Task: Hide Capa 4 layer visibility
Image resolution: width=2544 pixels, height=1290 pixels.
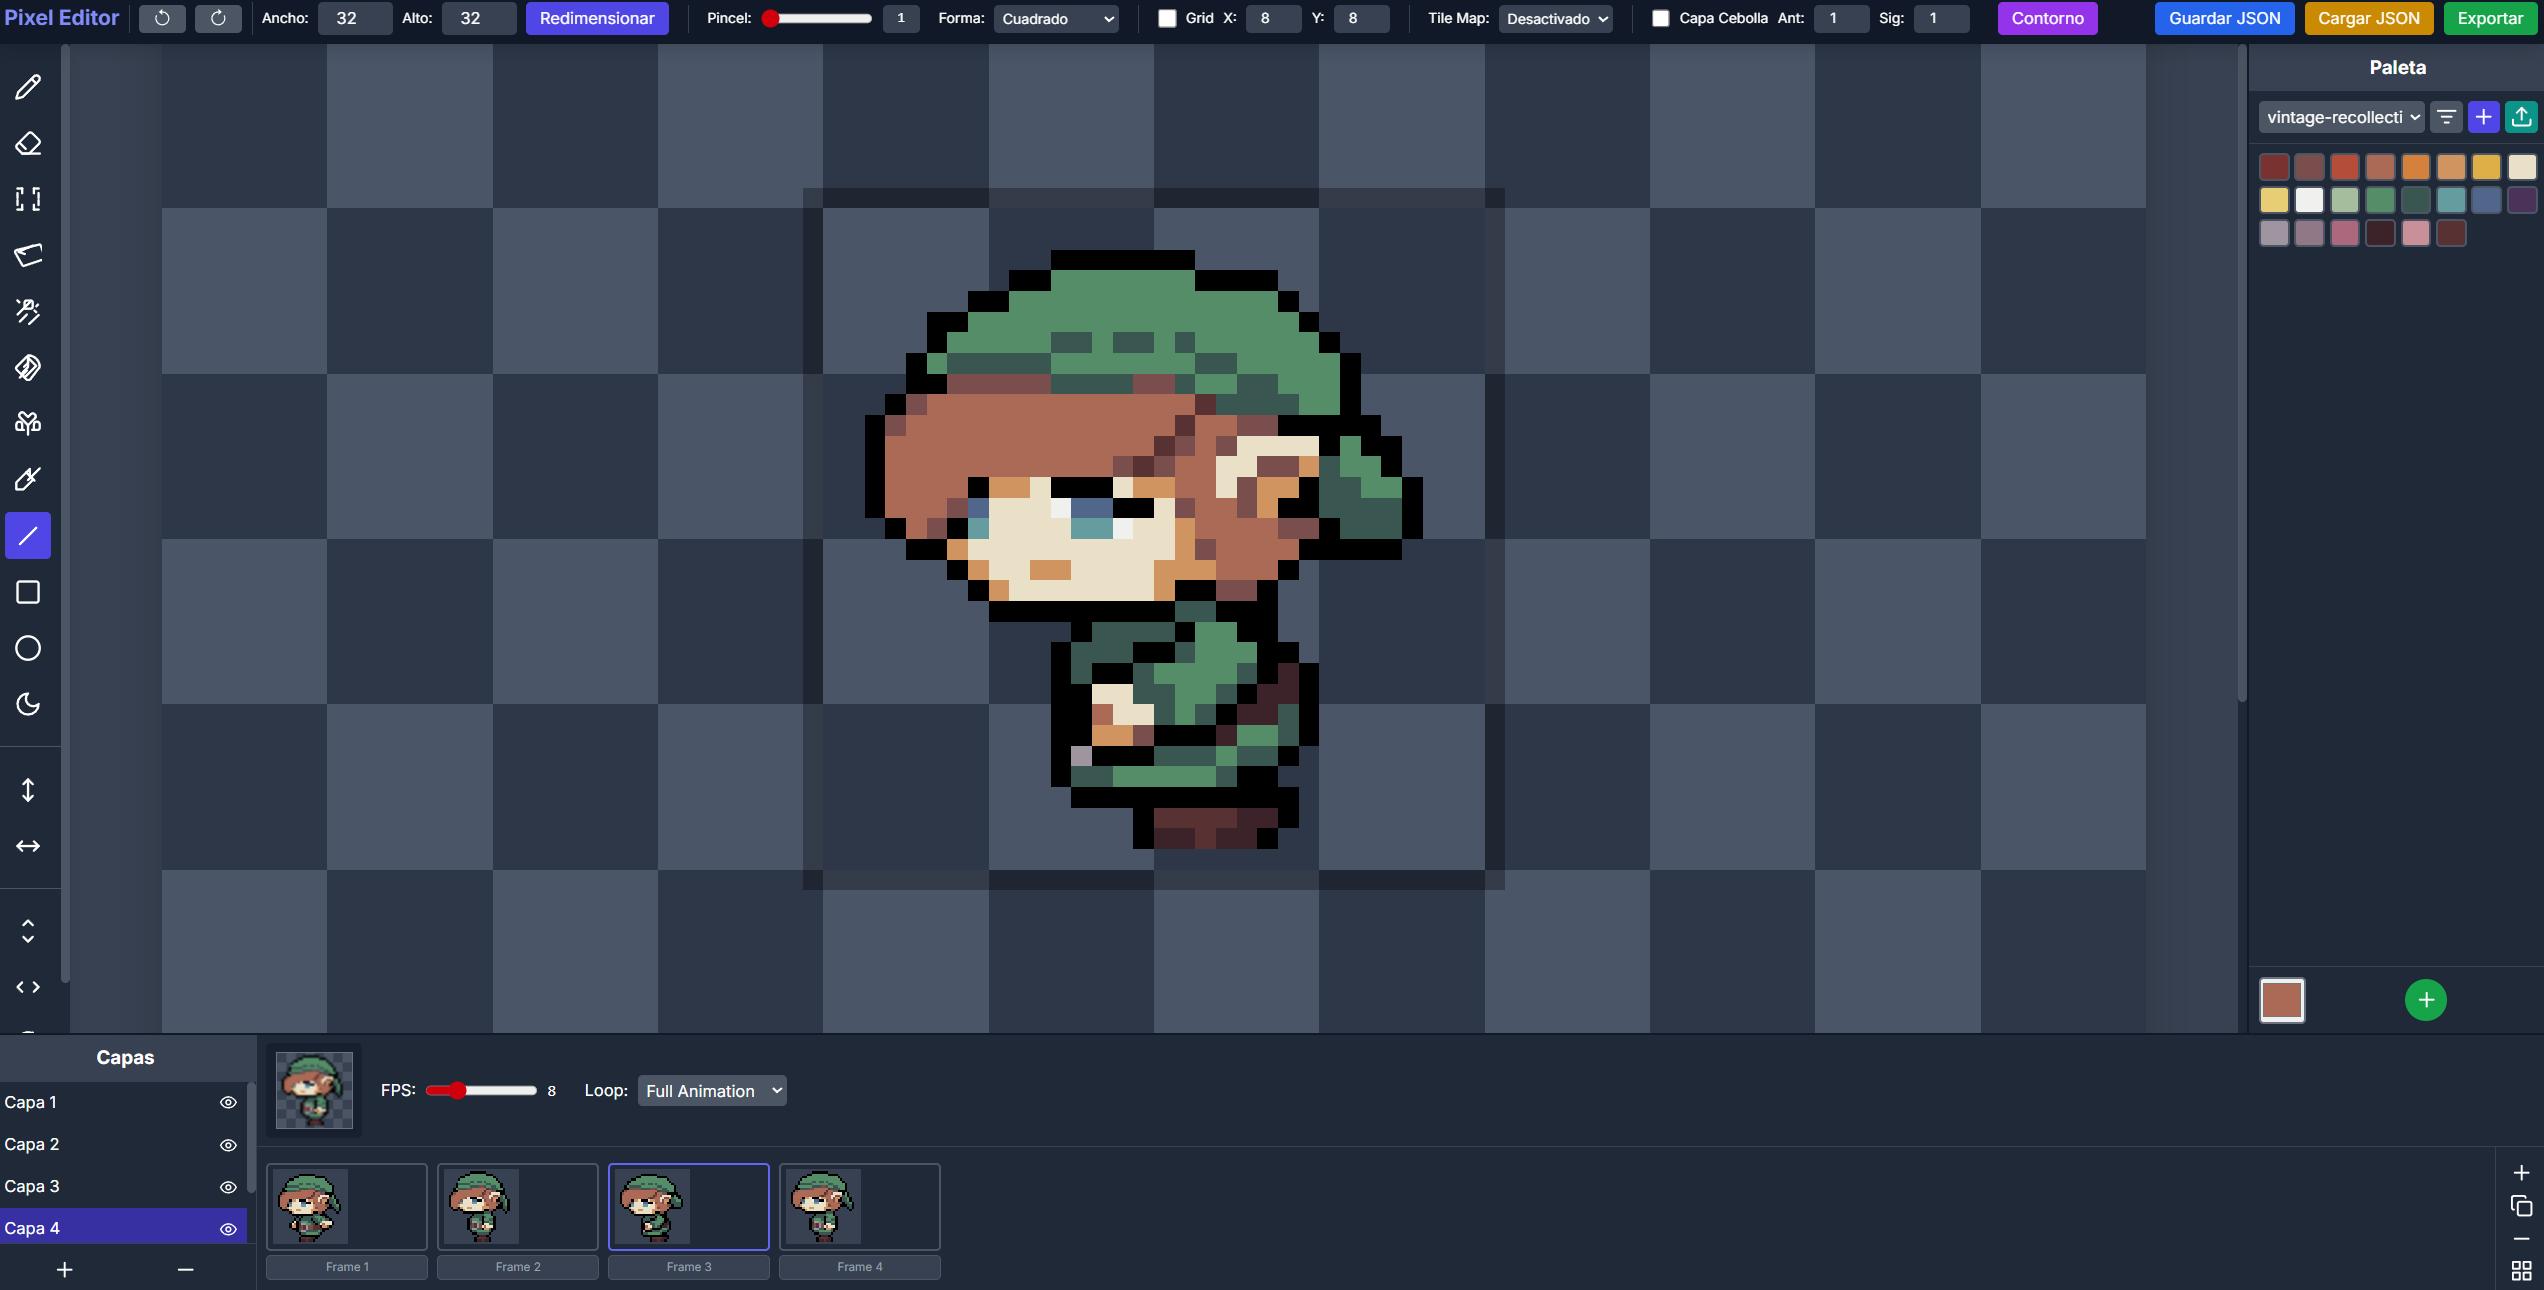Action: click(x=228, y=1229)
